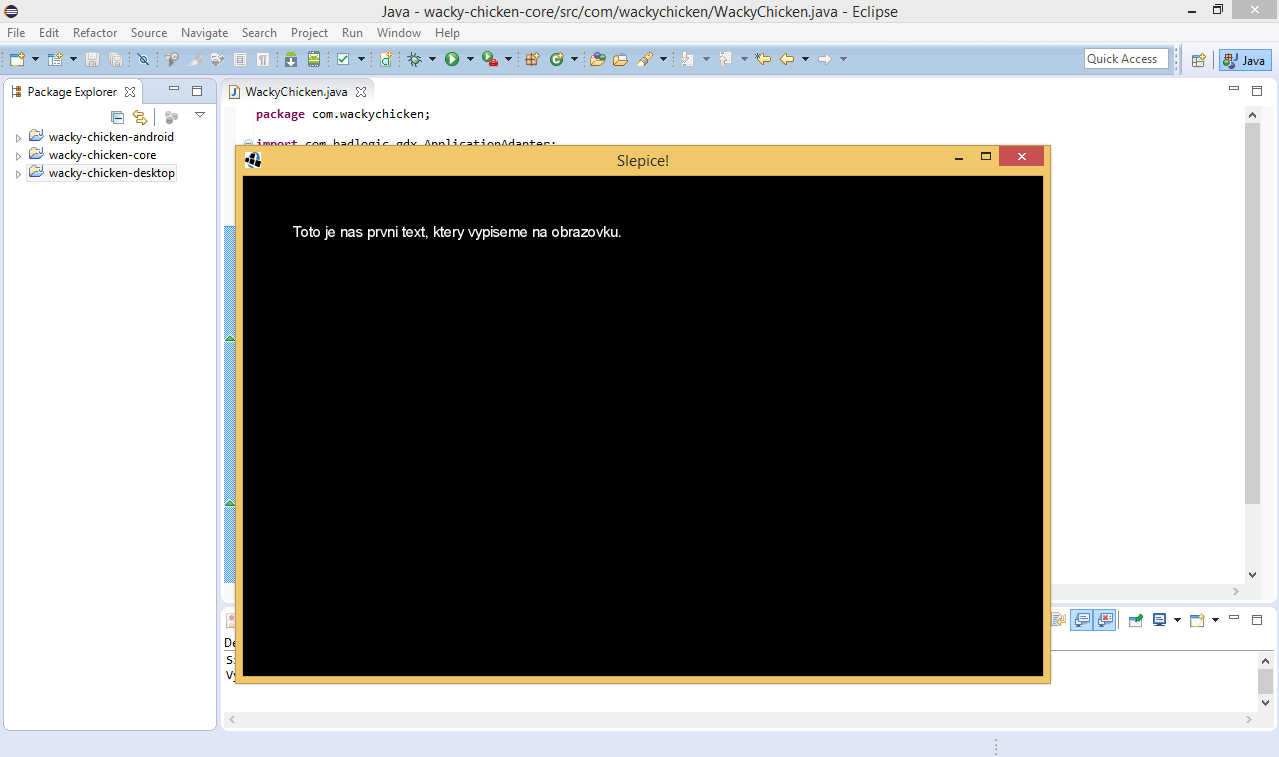Select the wacky-chicken-desktop project
1279x757 pixels.
[111, 173]
